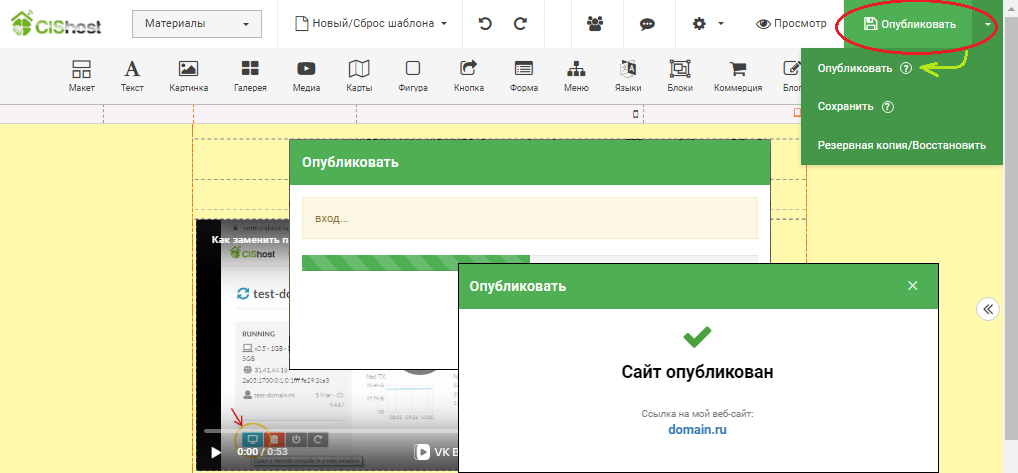Insert a Форма form element
This screenshot has width=1018, height=473.
point(523,76)
